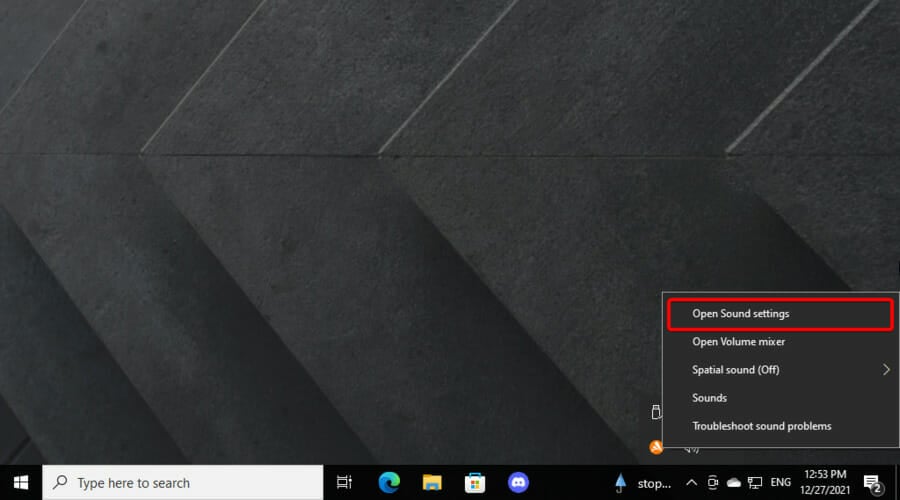Launch Microsoft Edge from the taskbar
Screen dimensions: 900x500
(x=389, y=483)
